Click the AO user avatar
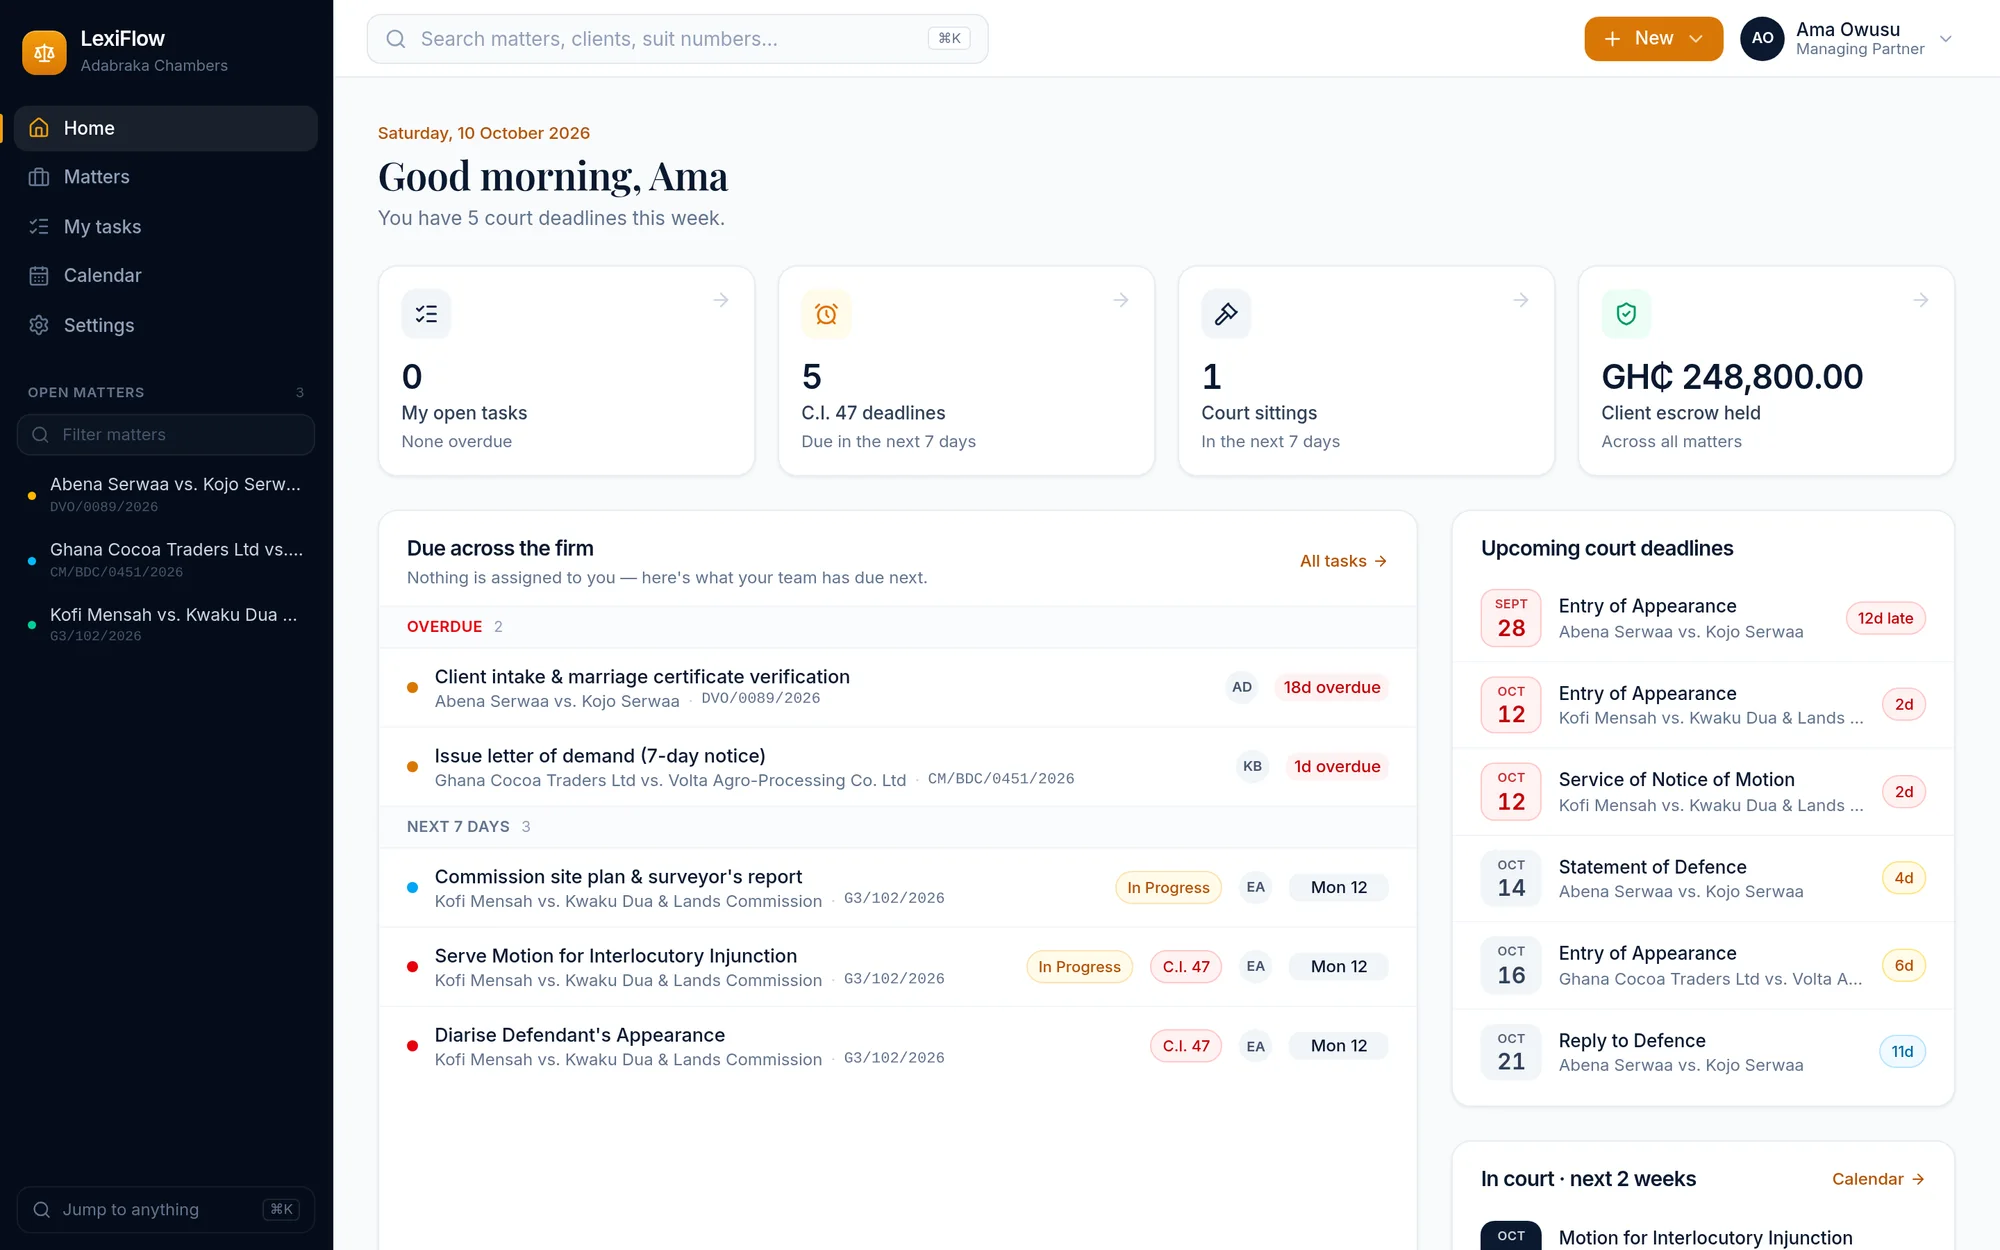The height and width of the screenshot is (1250, 2000). [1762, 39]
